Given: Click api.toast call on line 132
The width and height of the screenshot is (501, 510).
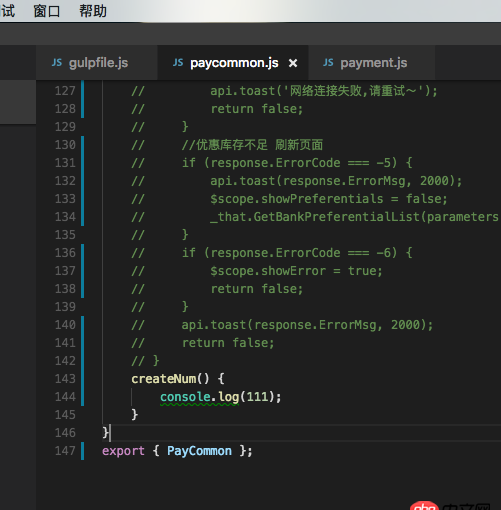Looking at the screenshot, I should tap(336, 181).
